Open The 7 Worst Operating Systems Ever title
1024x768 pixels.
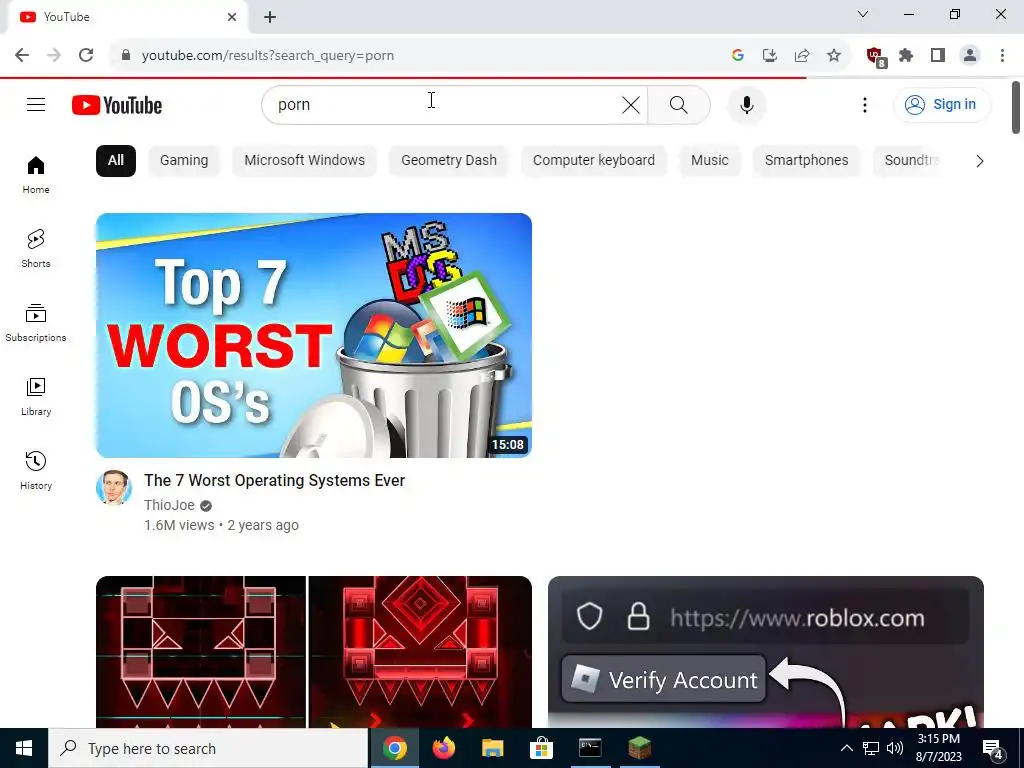pyautogui.click(x=274, y=481)
